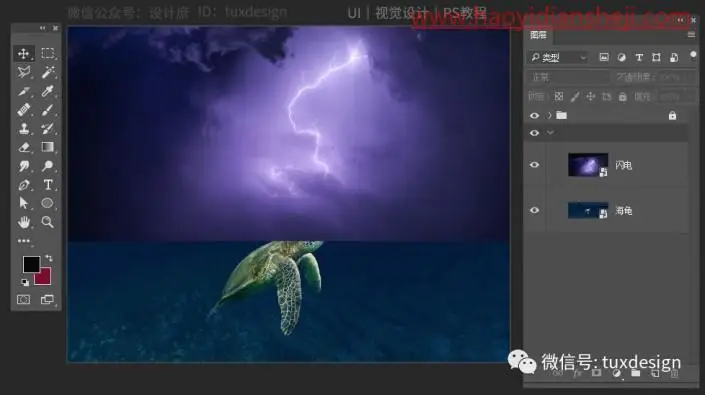This screenshot has width=705, height=395.
Task: Reset to default foreground and background colors
Action: (x=25, y=282)
